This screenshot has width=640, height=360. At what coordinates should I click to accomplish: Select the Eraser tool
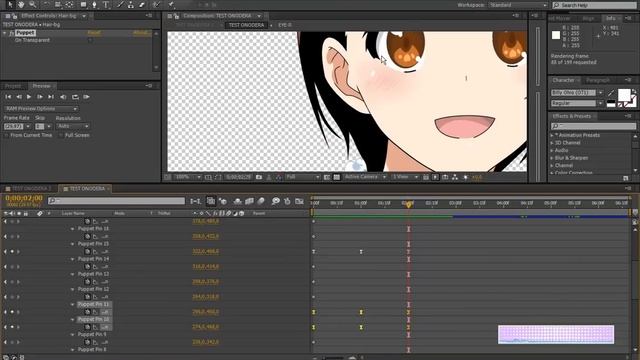point(142,4)
